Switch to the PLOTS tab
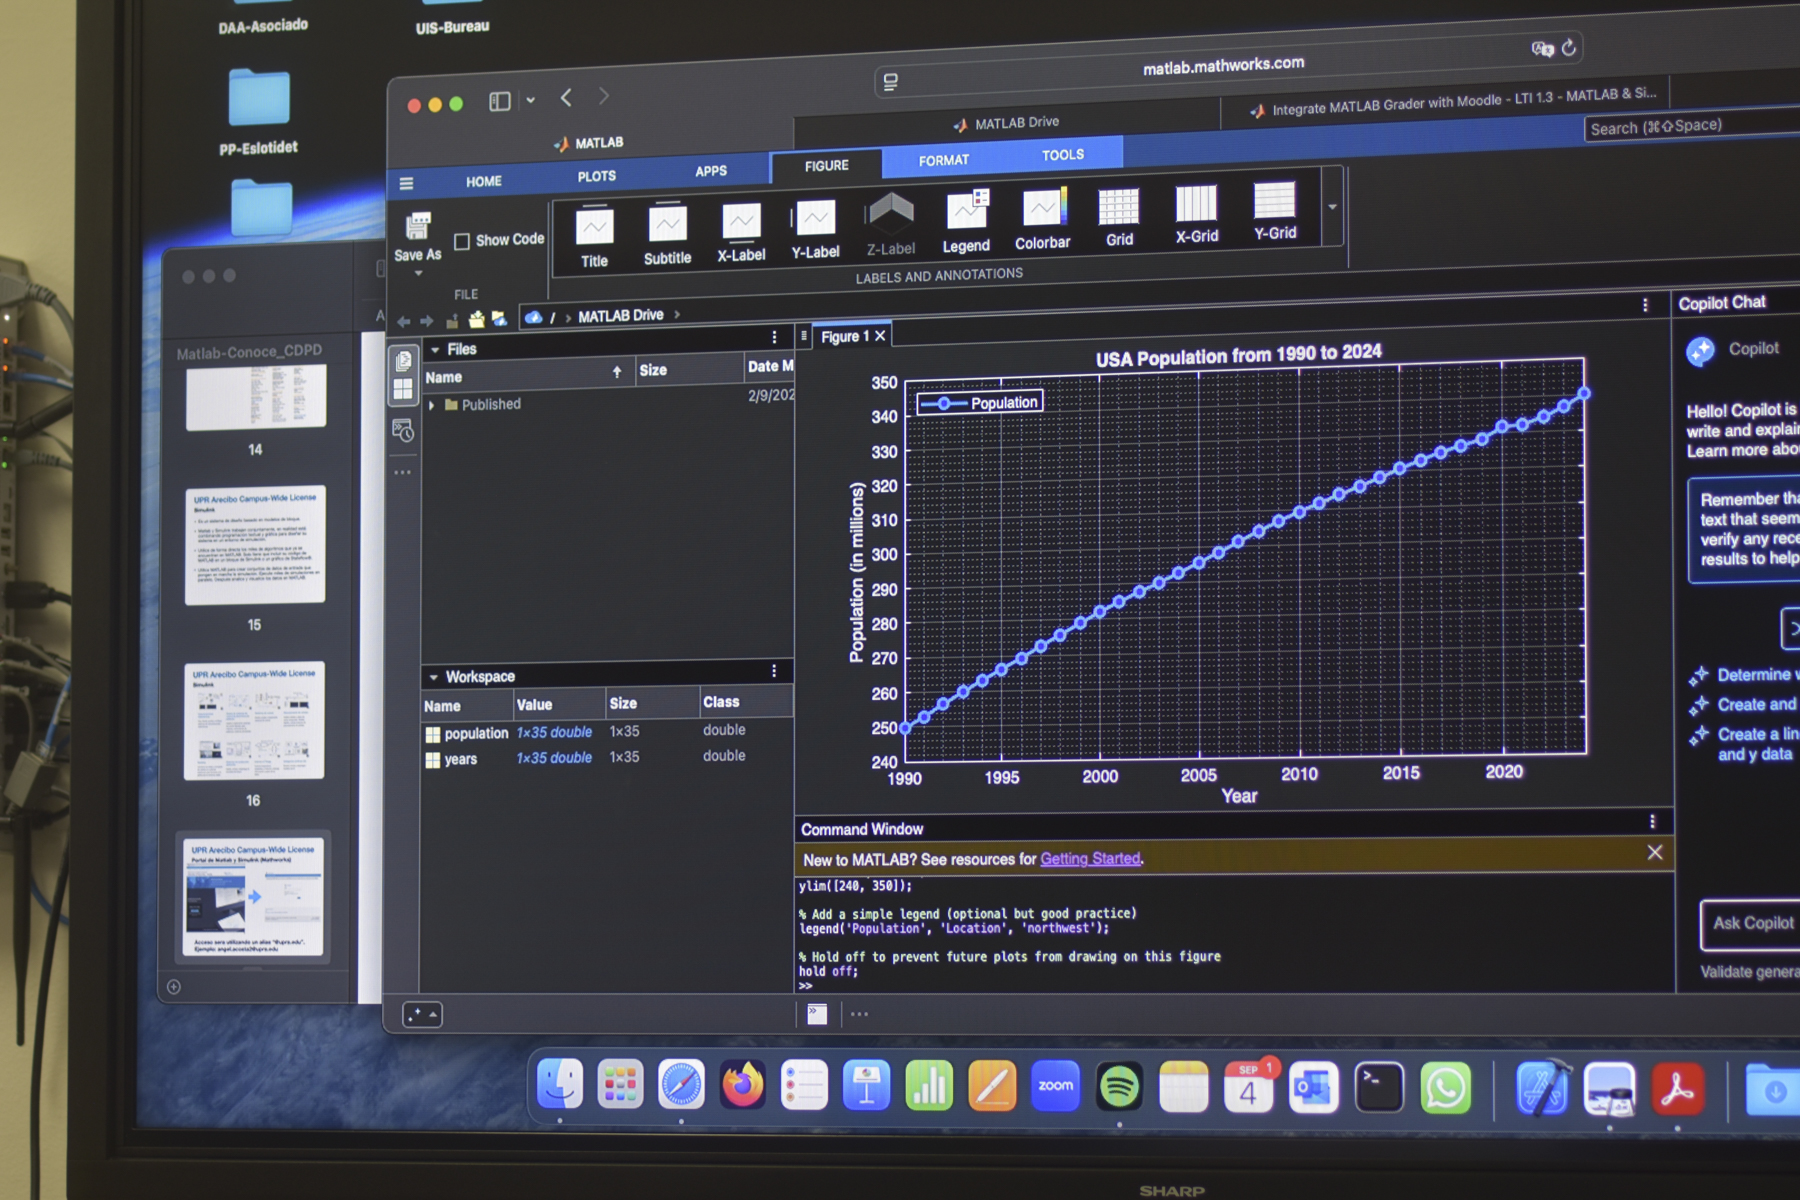 coord(596,176)
